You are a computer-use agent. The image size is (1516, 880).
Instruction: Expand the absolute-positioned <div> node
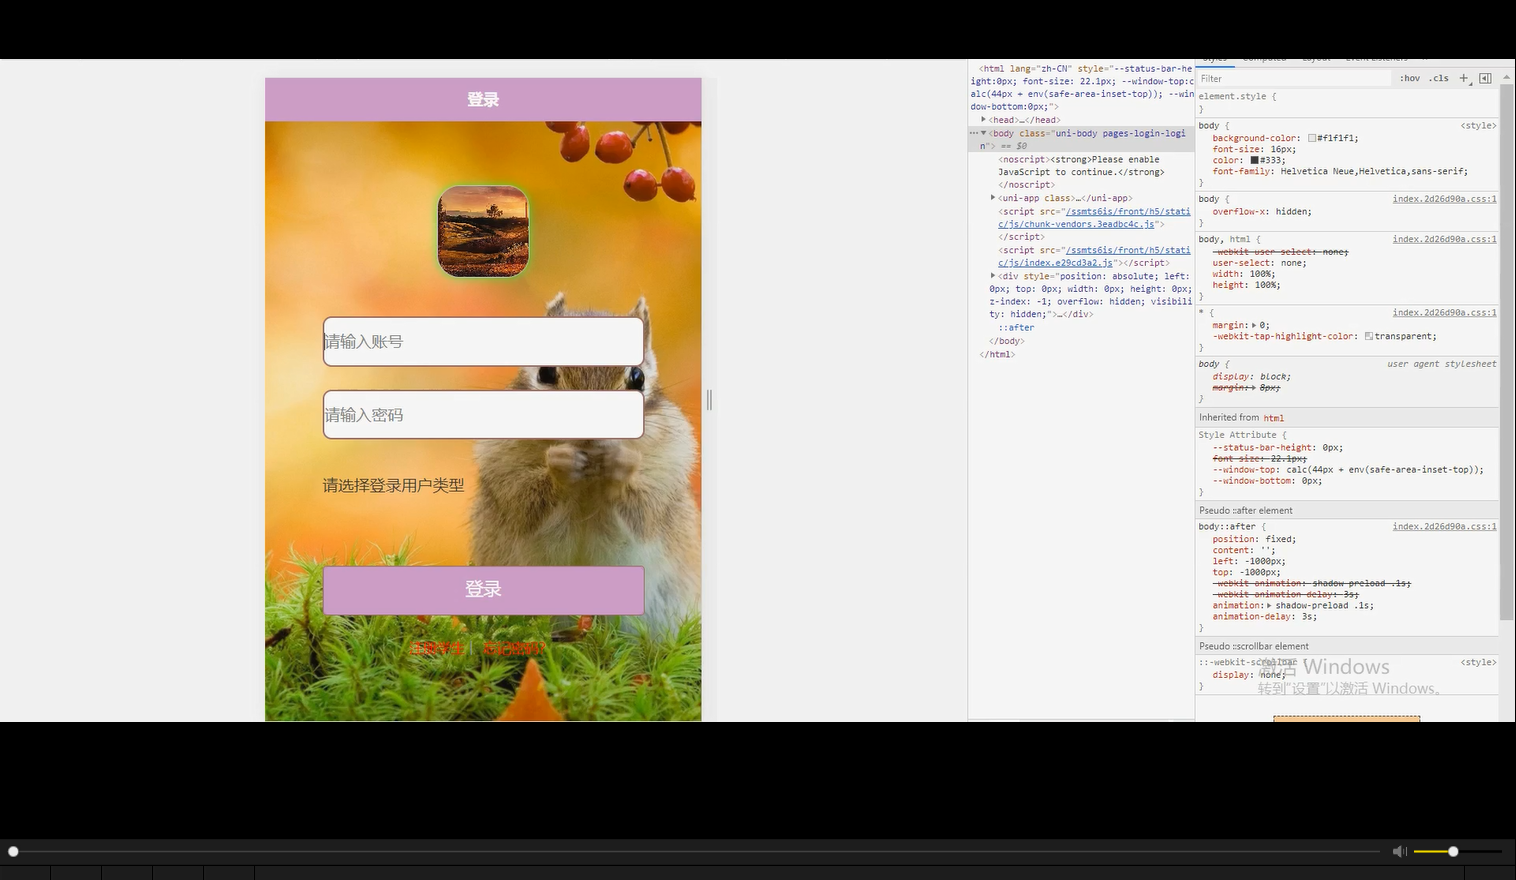point(993,276)
